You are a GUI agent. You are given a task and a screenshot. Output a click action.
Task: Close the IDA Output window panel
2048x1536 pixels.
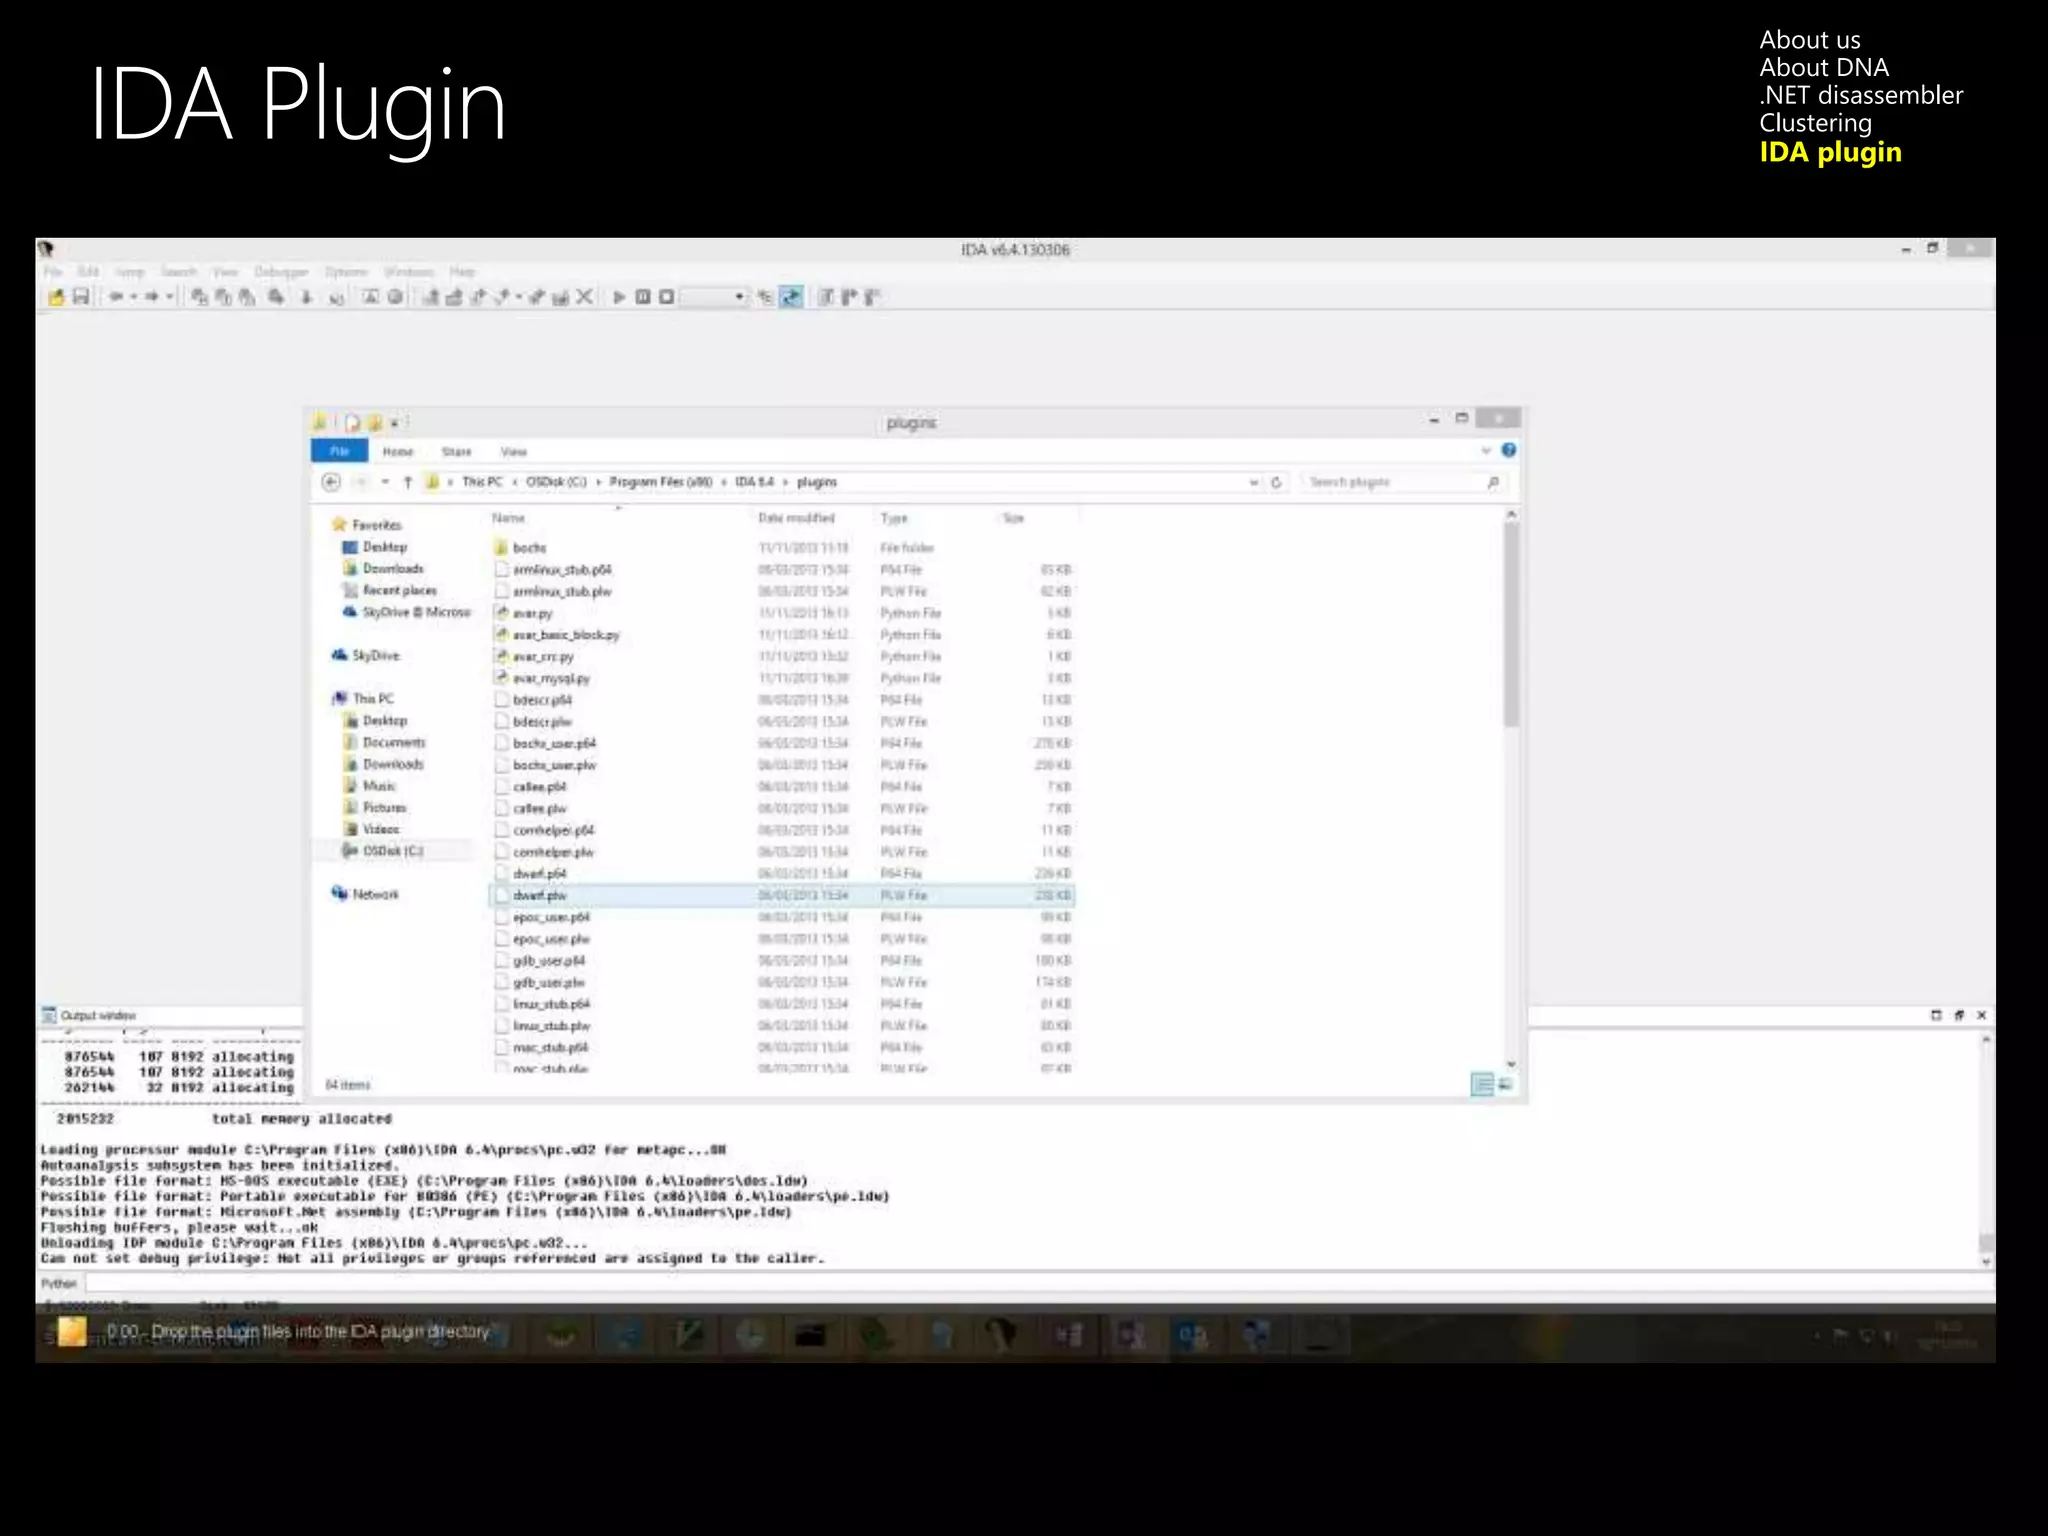pos(1982,1015)
